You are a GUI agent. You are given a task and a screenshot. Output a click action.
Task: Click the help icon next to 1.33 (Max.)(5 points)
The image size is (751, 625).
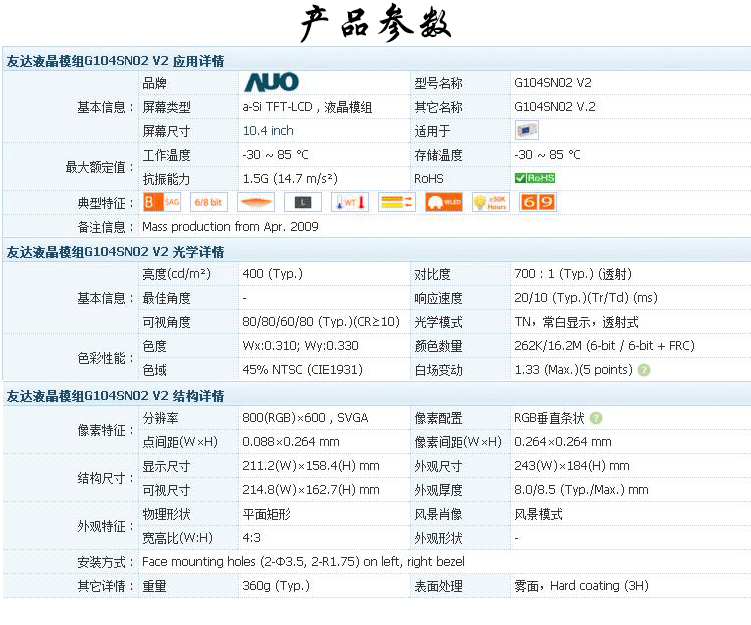tap(644, 370)
